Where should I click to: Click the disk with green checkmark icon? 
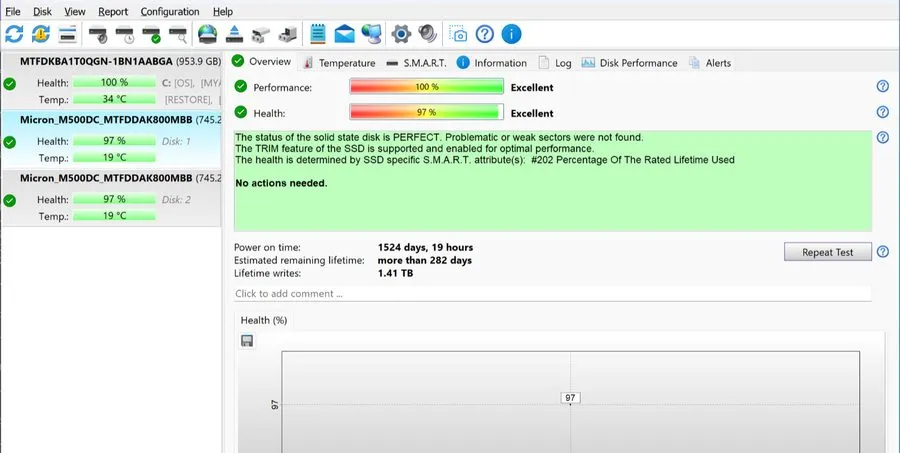[152, 34]
